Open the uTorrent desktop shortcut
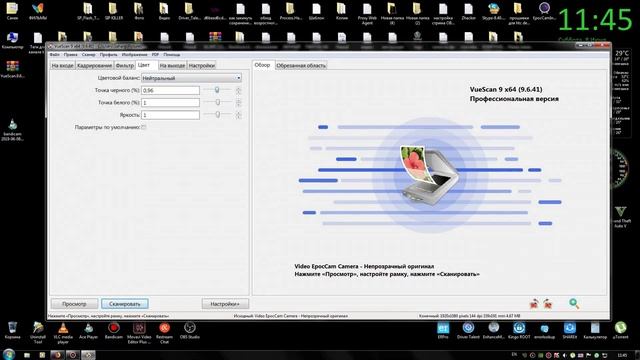 click(620, 330)
